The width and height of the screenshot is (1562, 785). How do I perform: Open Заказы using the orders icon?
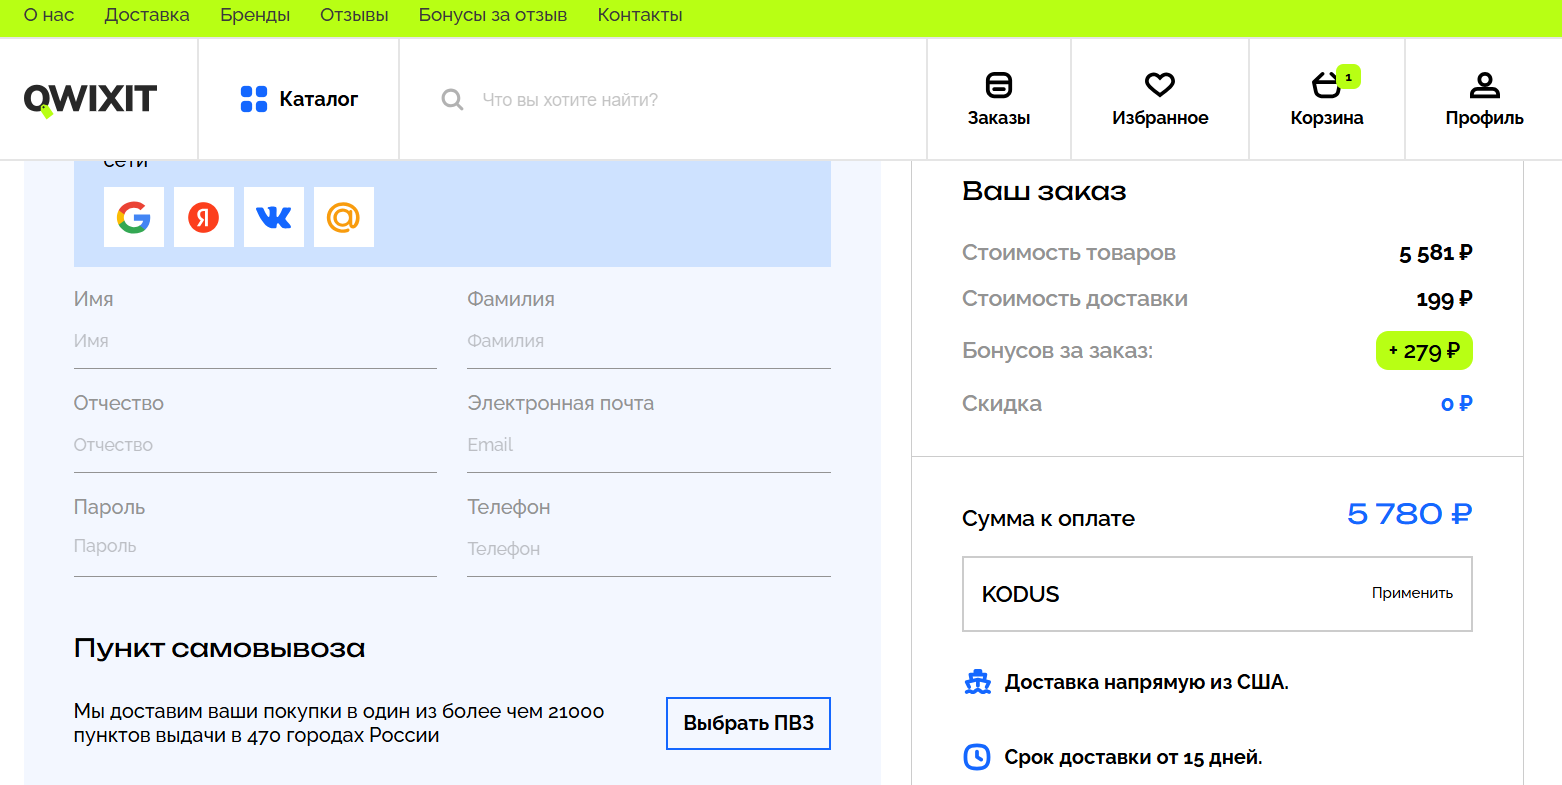(998, 86)
